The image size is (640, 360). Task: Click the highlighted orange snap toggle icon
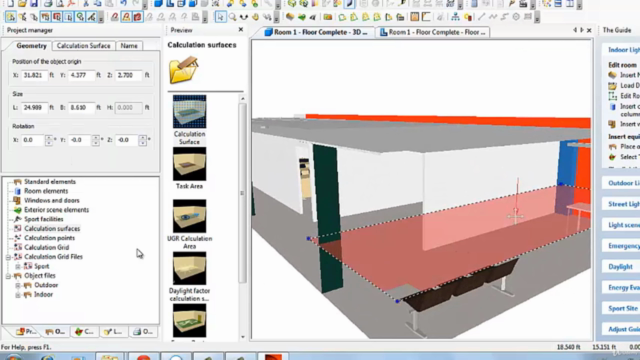126,17
